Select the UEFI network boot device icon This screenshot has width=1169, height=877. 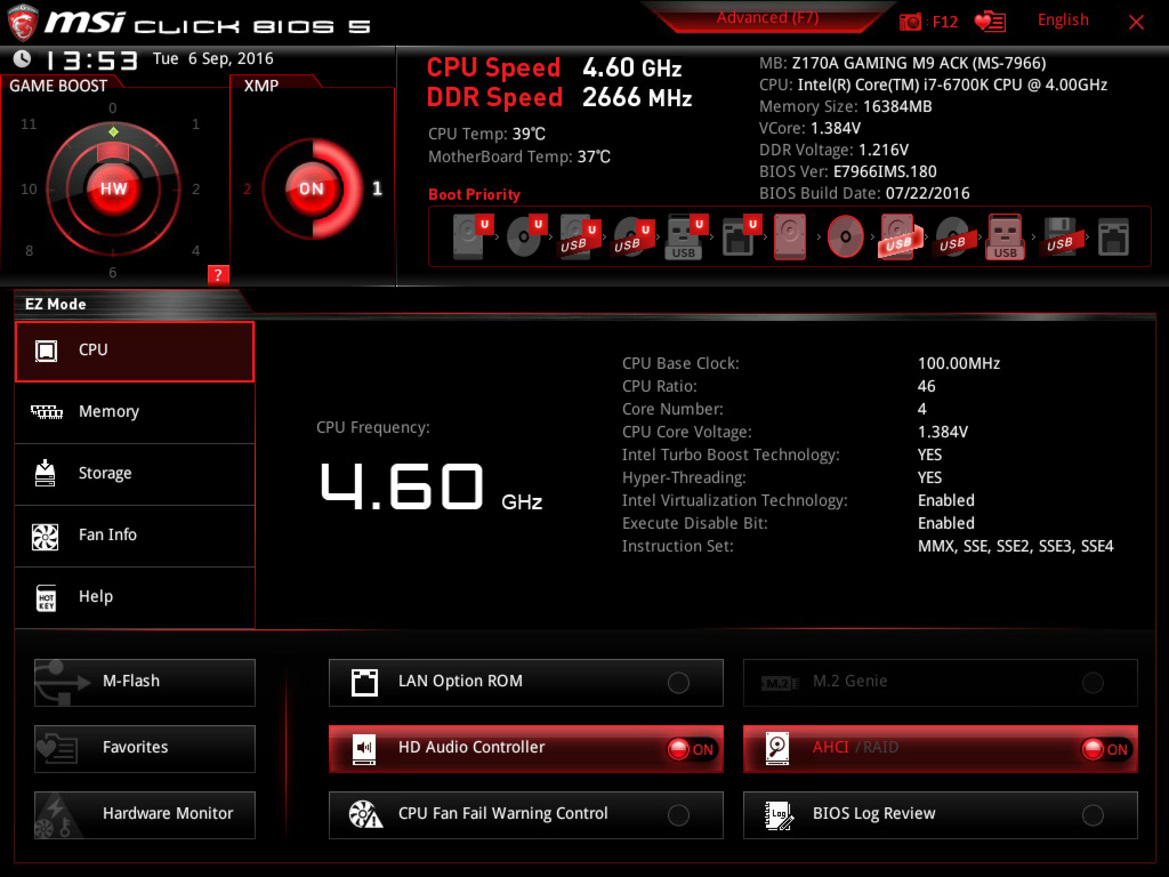[x=740, y=236]
